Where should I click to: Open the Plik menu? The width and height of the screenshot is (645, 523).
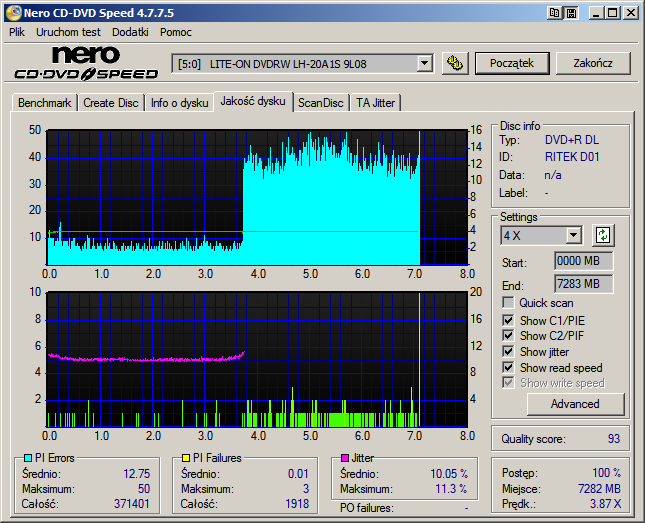17,32
